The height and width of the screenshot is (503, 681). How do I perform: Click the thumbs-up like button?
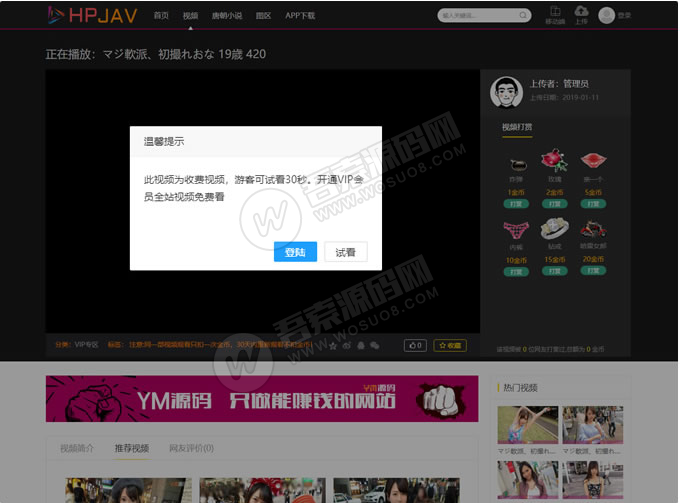[x=415, y=345]
